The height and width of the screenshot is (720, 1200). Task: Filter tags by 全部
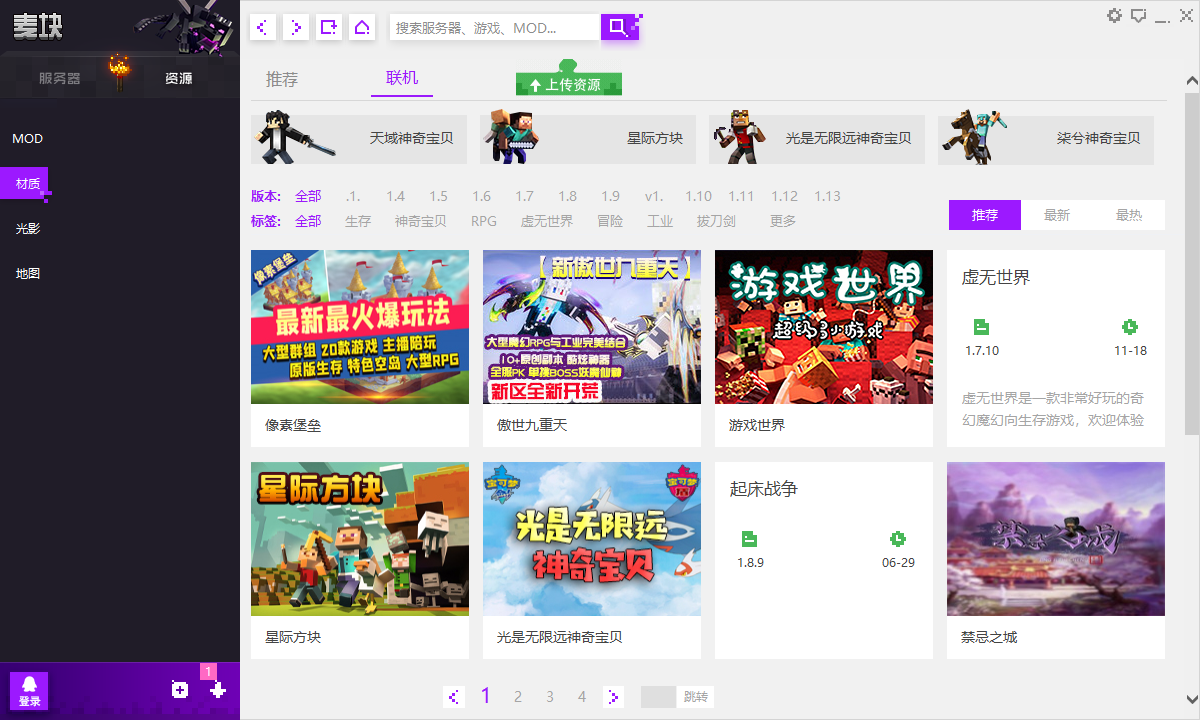click(308, 221)
